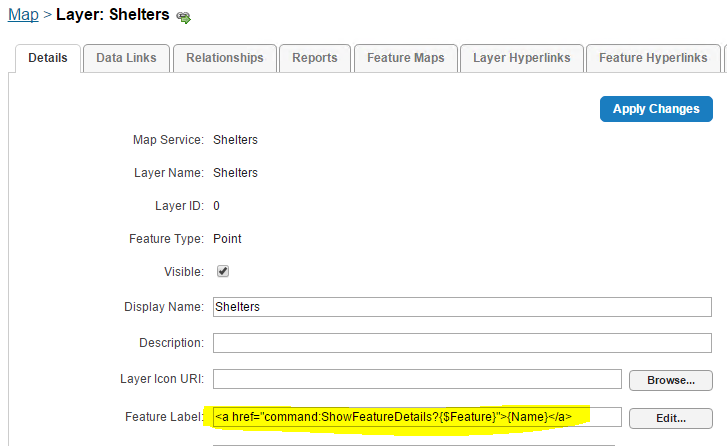Open the Layer Hyperlinks tab

pyautogui.click(x=522, y=58)
